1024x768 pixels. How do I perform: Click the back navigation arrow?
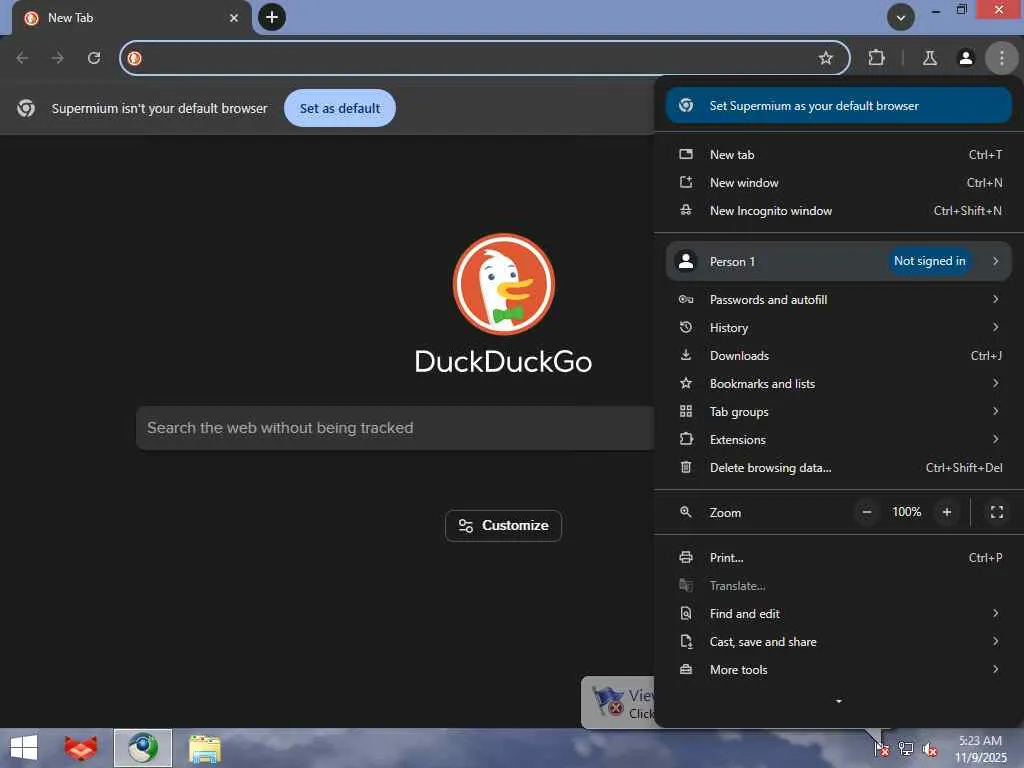[22, 58]
